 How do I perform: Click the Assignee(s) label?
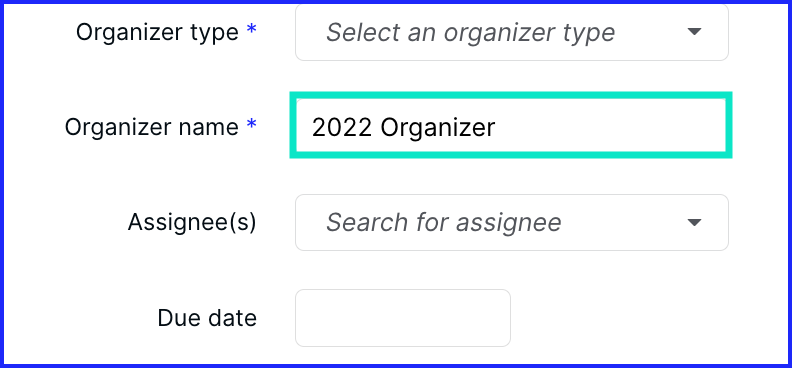point(192,222)
